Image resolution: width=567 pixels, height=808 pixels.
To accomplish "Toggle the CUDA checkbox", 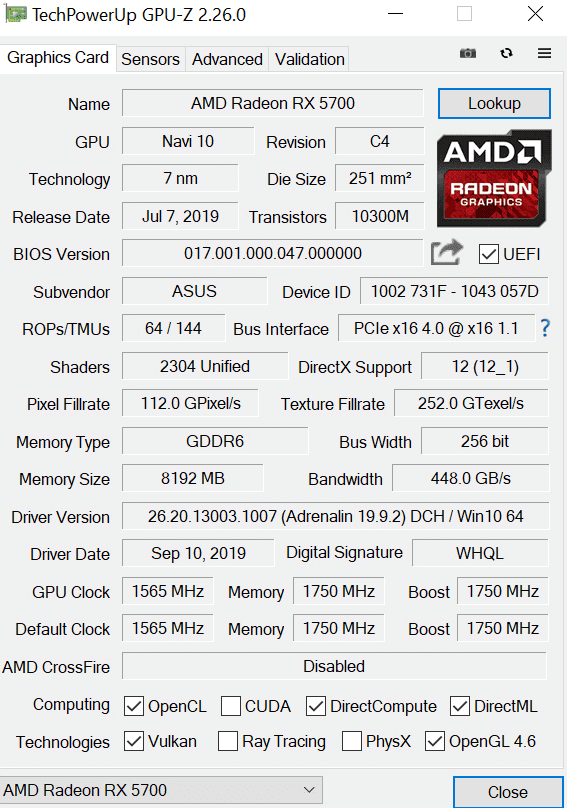I will [x=230, y=706].
